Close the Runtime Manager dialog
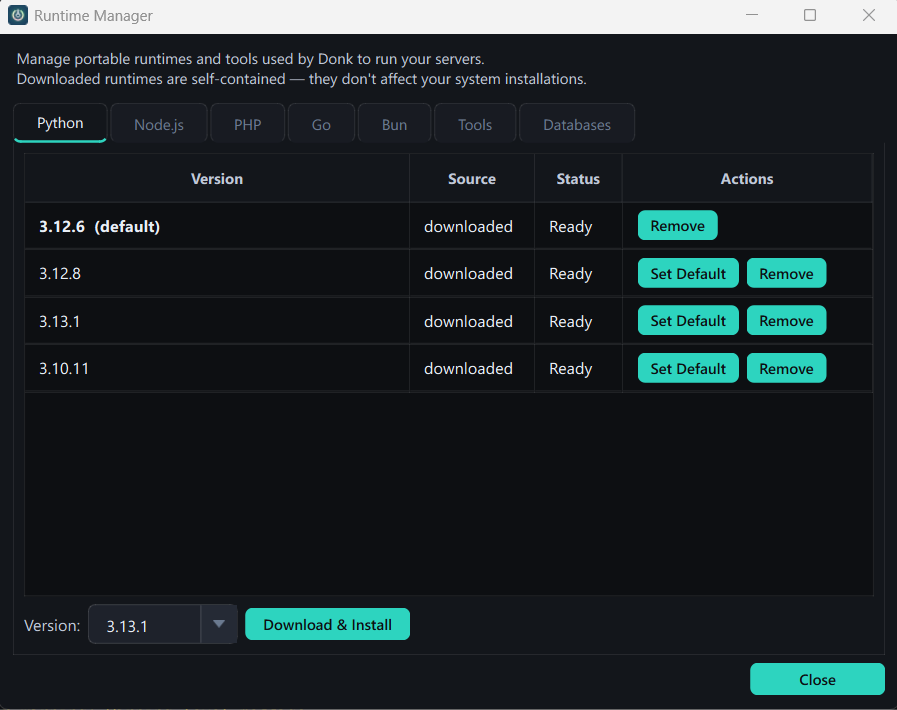This screenshot has height=710, width=897. click(817, 679)
